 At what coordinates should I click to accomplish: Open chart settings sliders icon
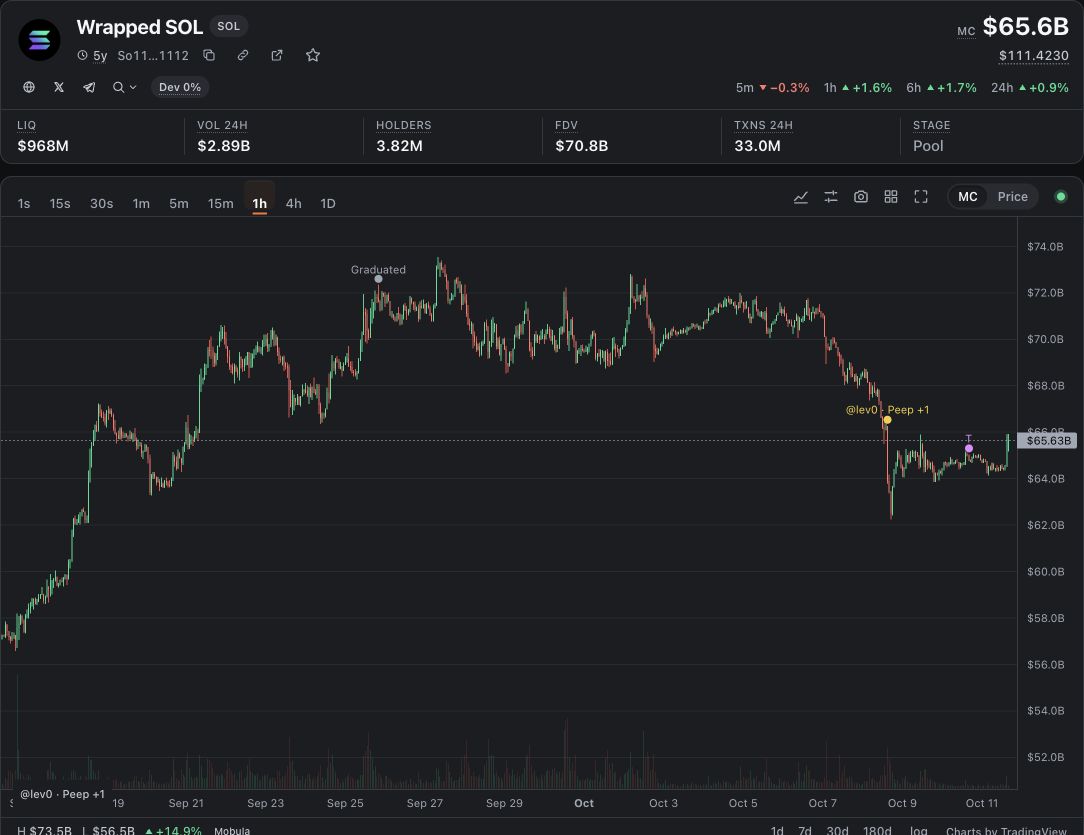(x=831, y=197)
